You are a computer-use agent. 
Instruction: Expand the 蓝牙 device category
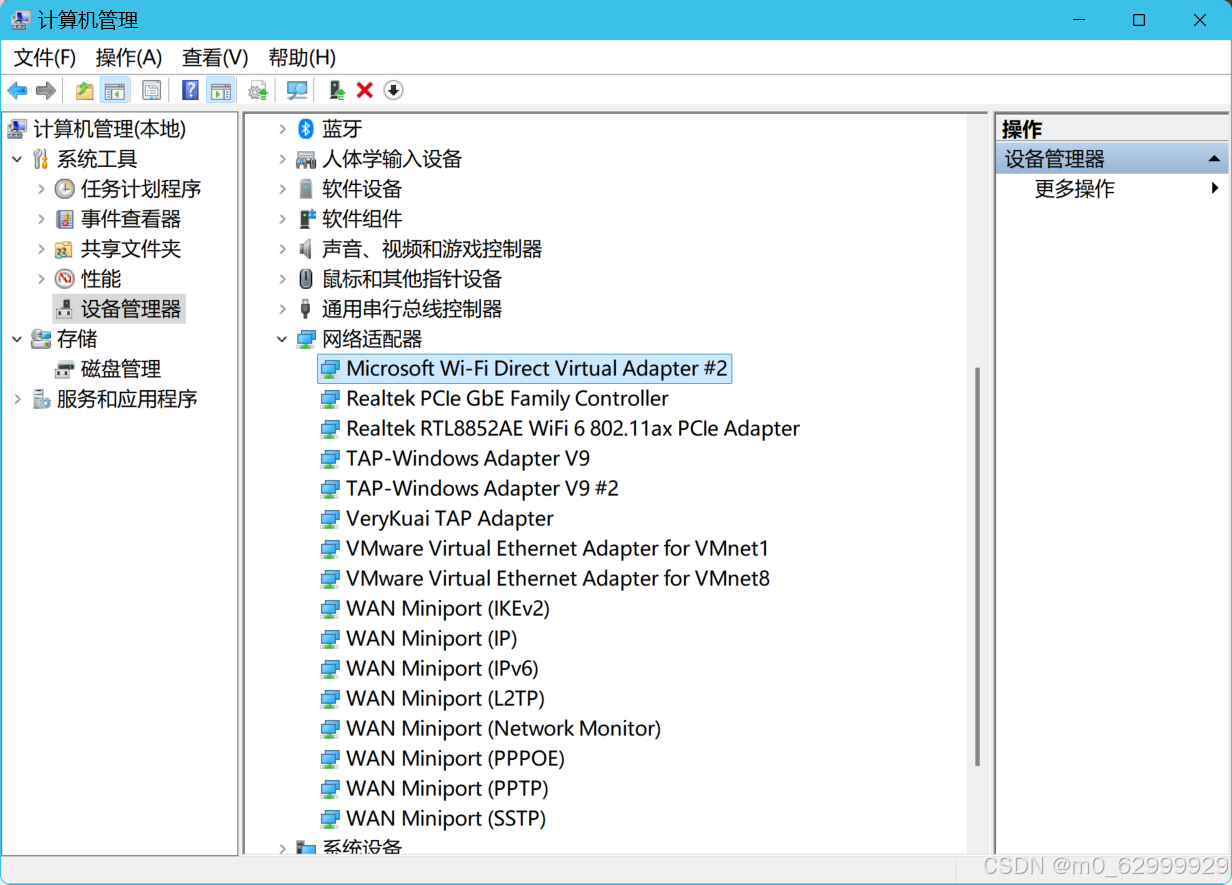(282, 129)
